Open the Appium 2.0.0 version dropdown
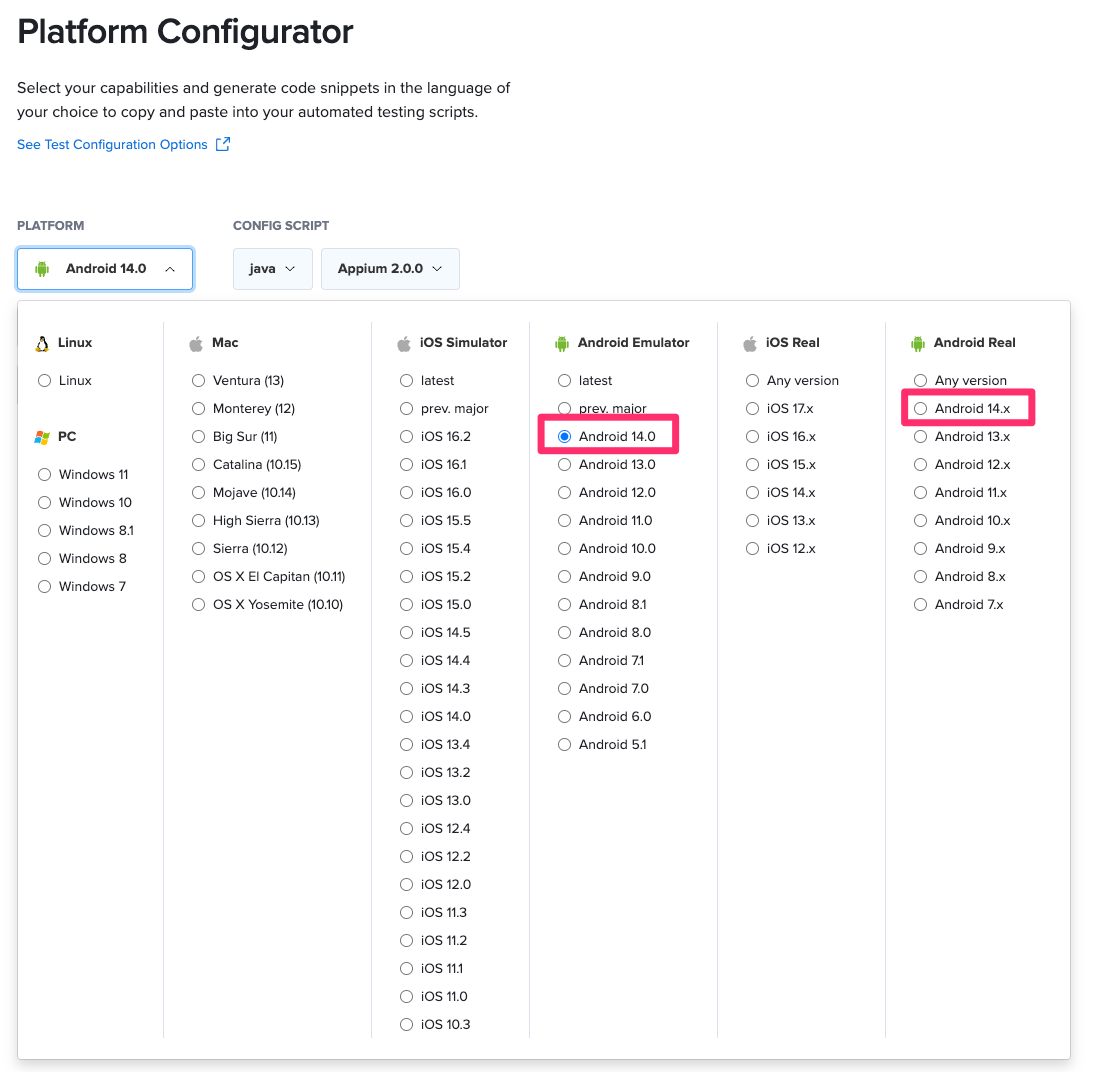 [x=390, y=269]
